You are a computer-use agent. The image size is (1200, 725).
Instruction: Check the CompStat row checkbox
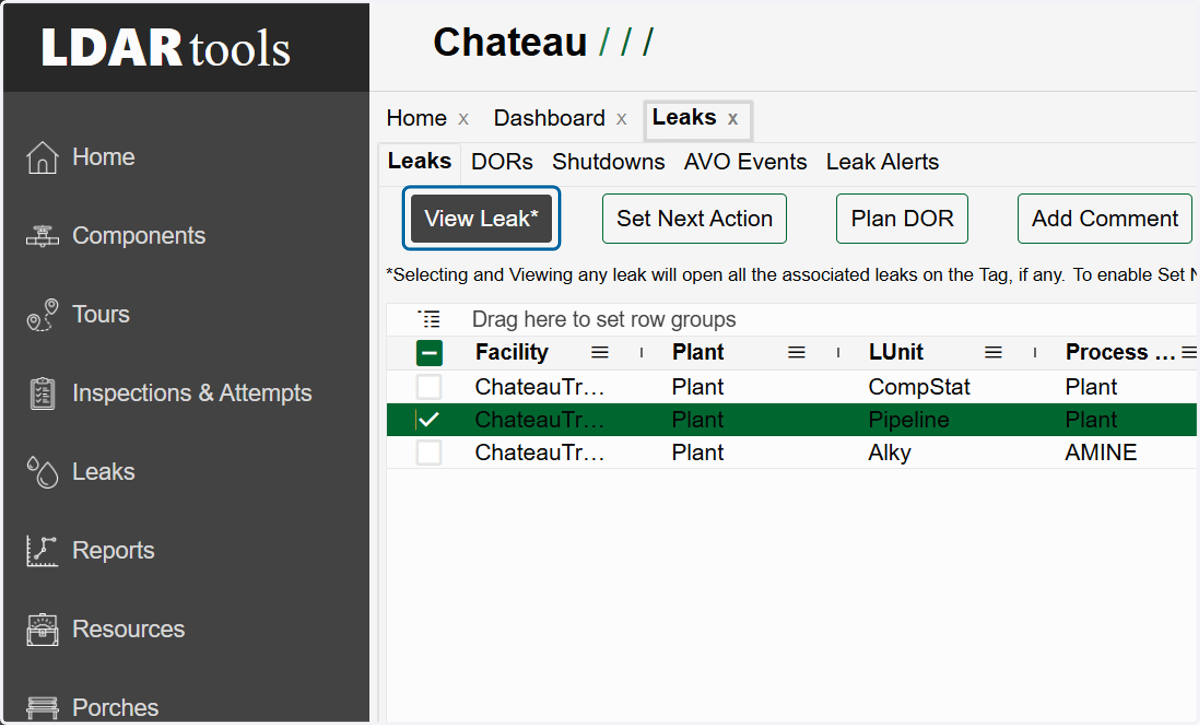click(429, 387)
